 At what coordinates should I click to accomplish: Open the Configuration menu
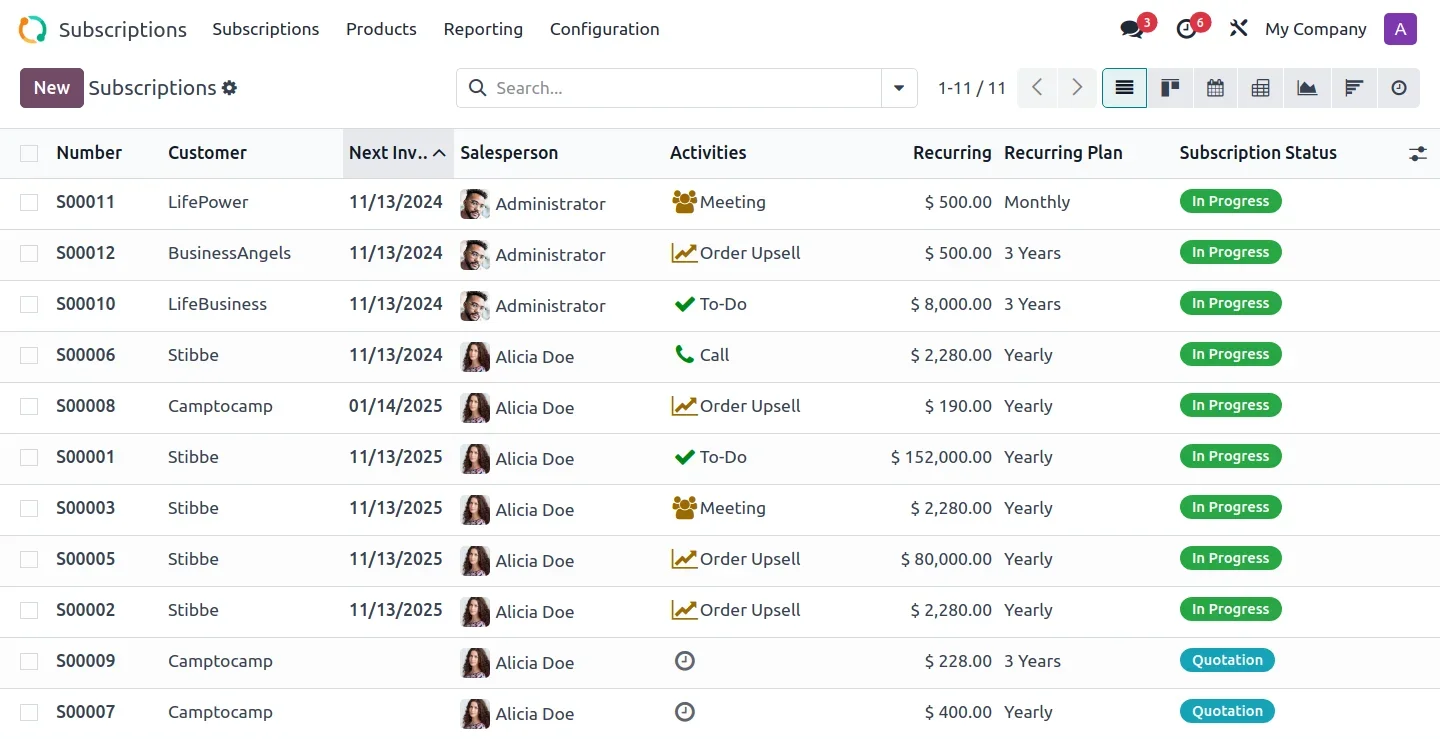coord(604,29)
